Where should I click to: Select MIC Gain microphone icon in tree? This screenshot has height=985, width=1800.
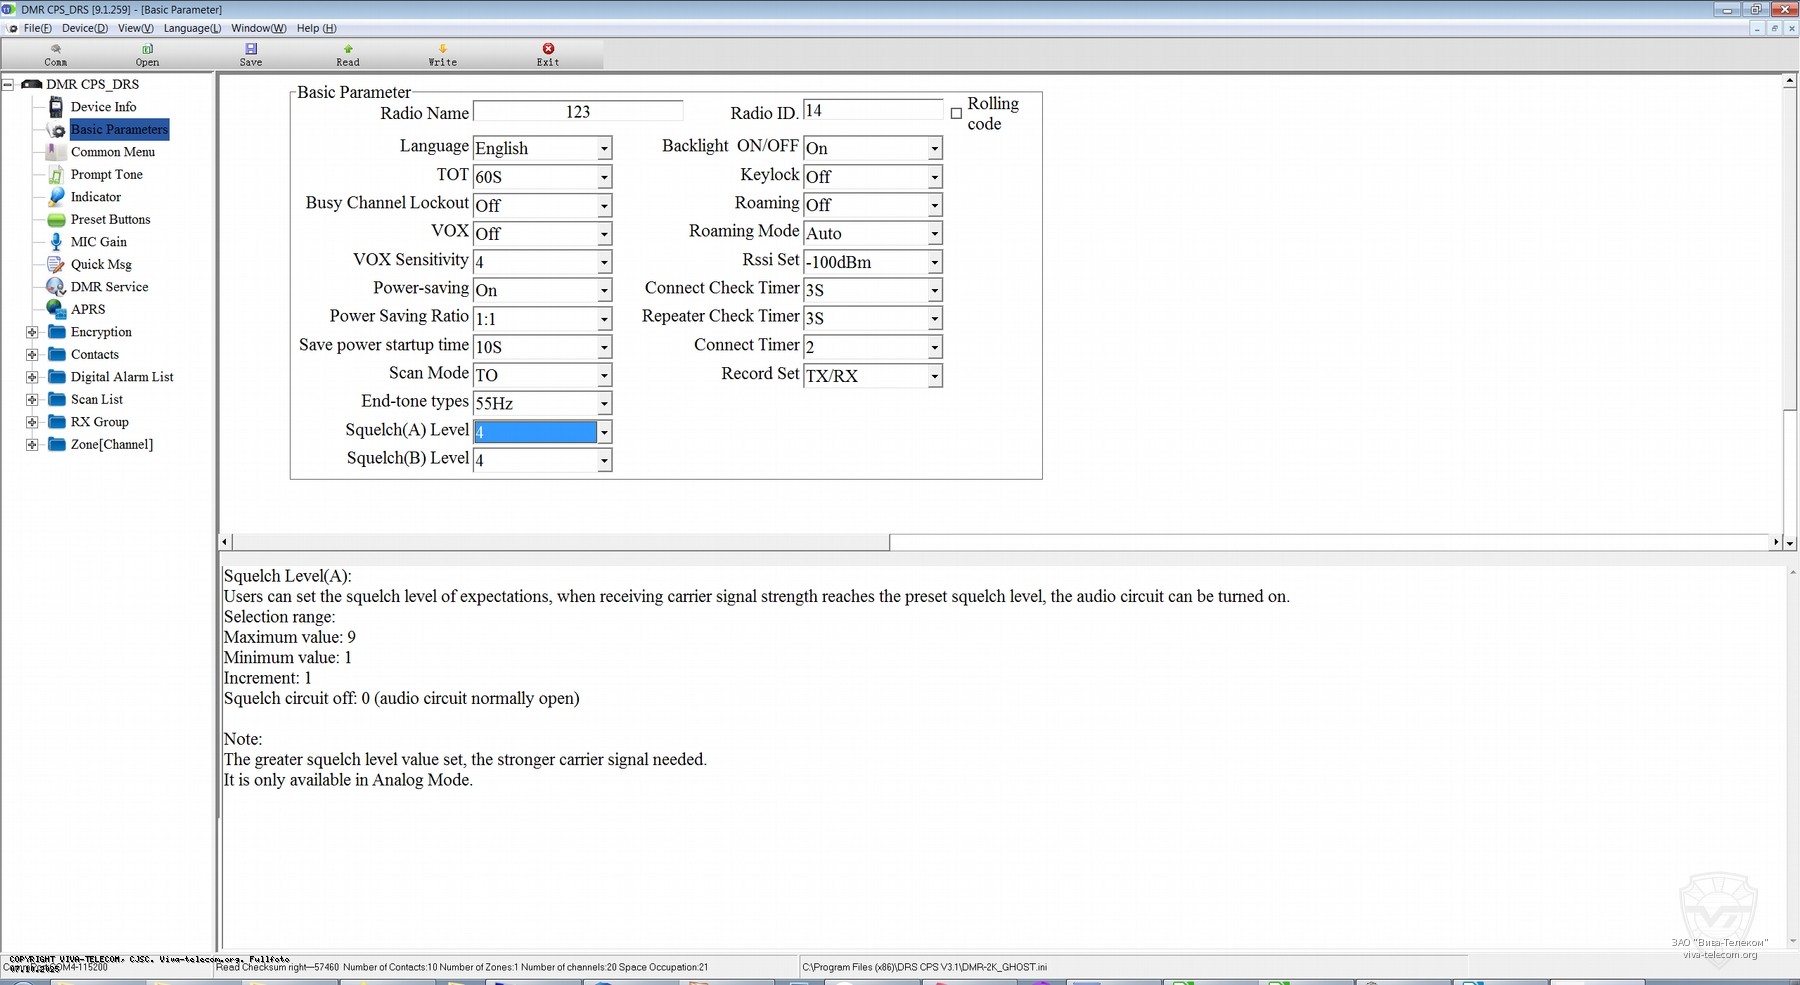56,242
